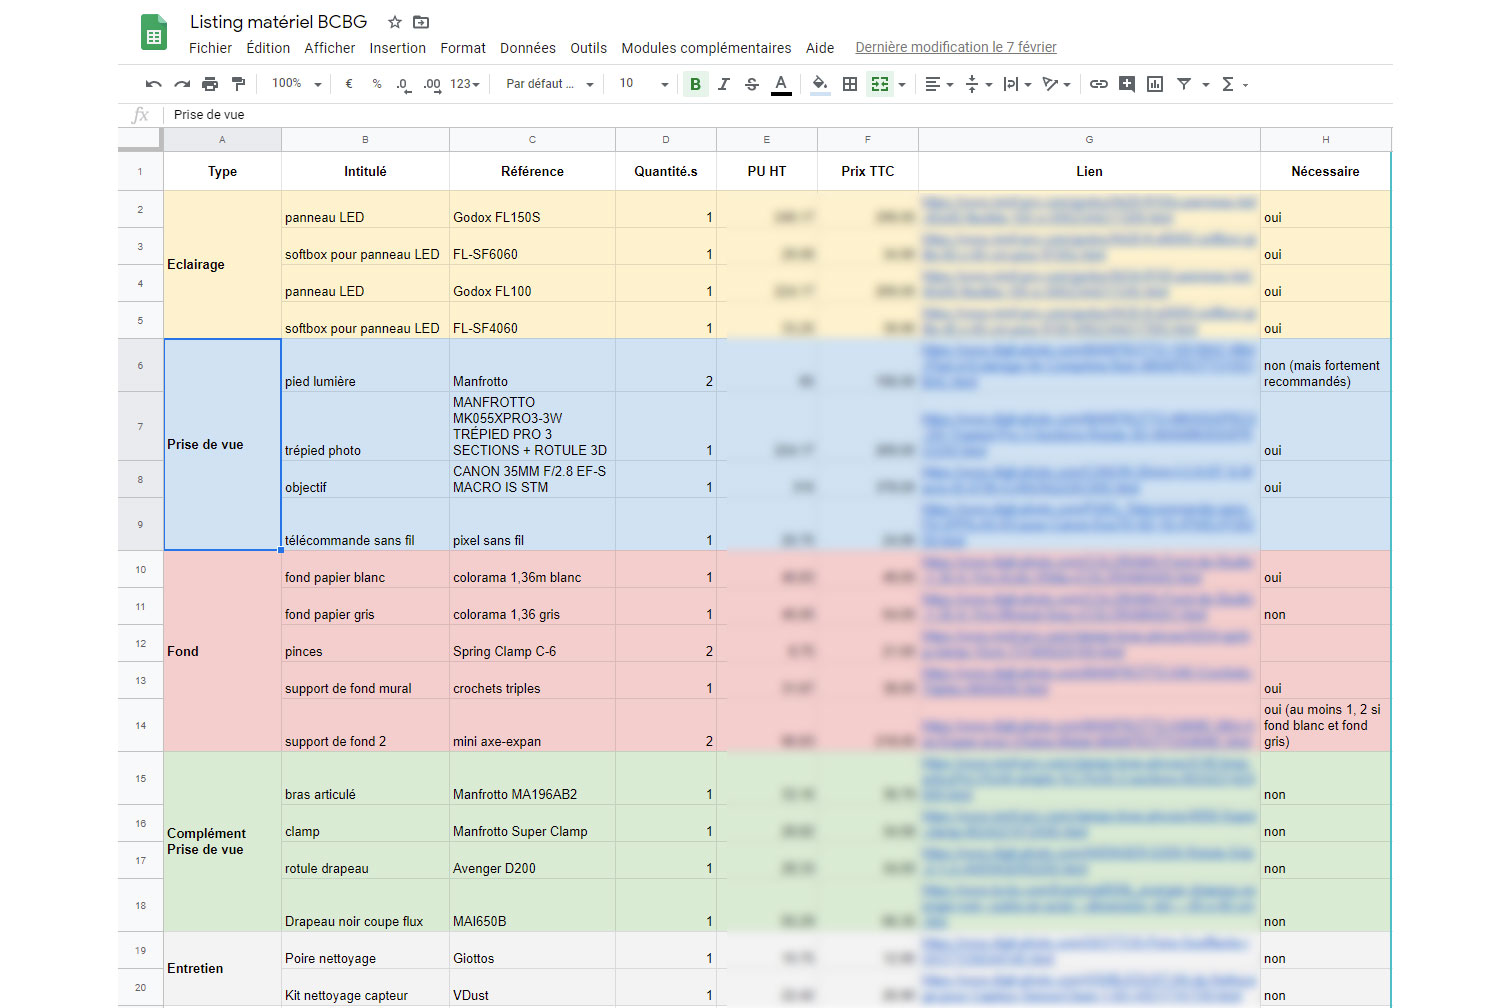This screenshot has width=1512, height=1008.
Task: Select the Nécessaire header cell
Action: pyautogui.click(x=1325, y=171)
